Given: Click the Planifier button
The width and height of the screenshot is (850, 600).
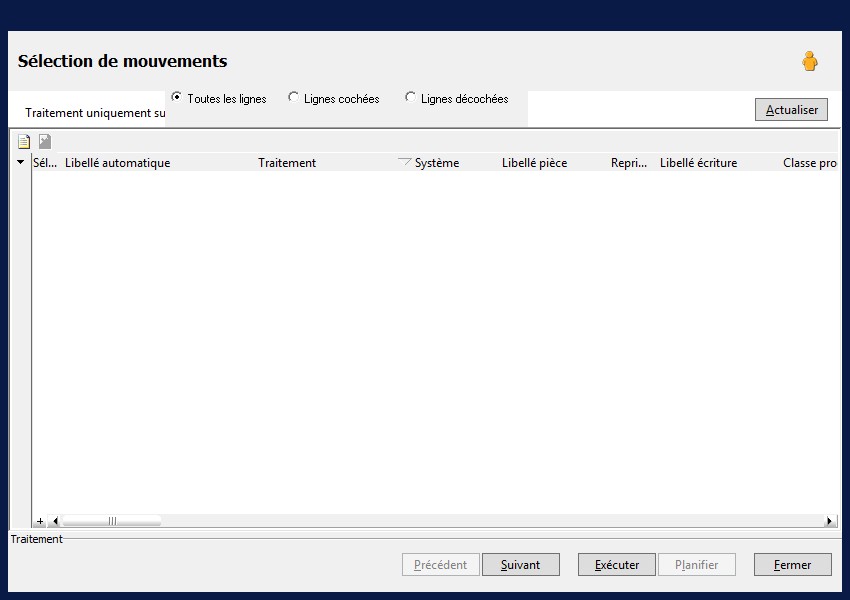Looking at the screenshot, I should (x=697, y=564).
